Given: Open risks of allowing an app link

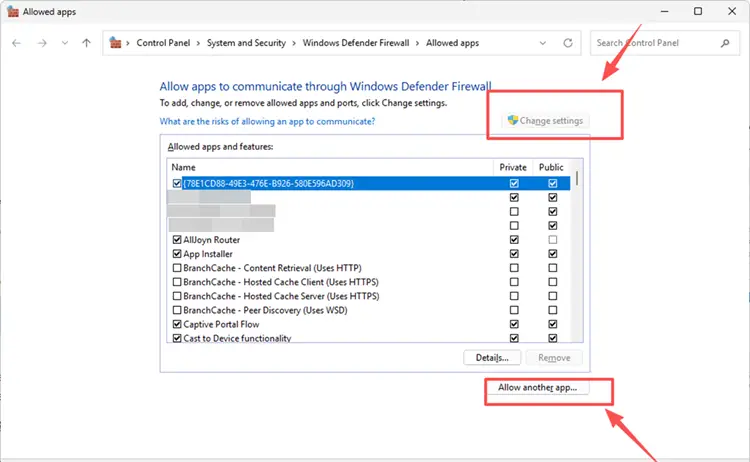Looking at the screenshot, I should coord(267,121).
